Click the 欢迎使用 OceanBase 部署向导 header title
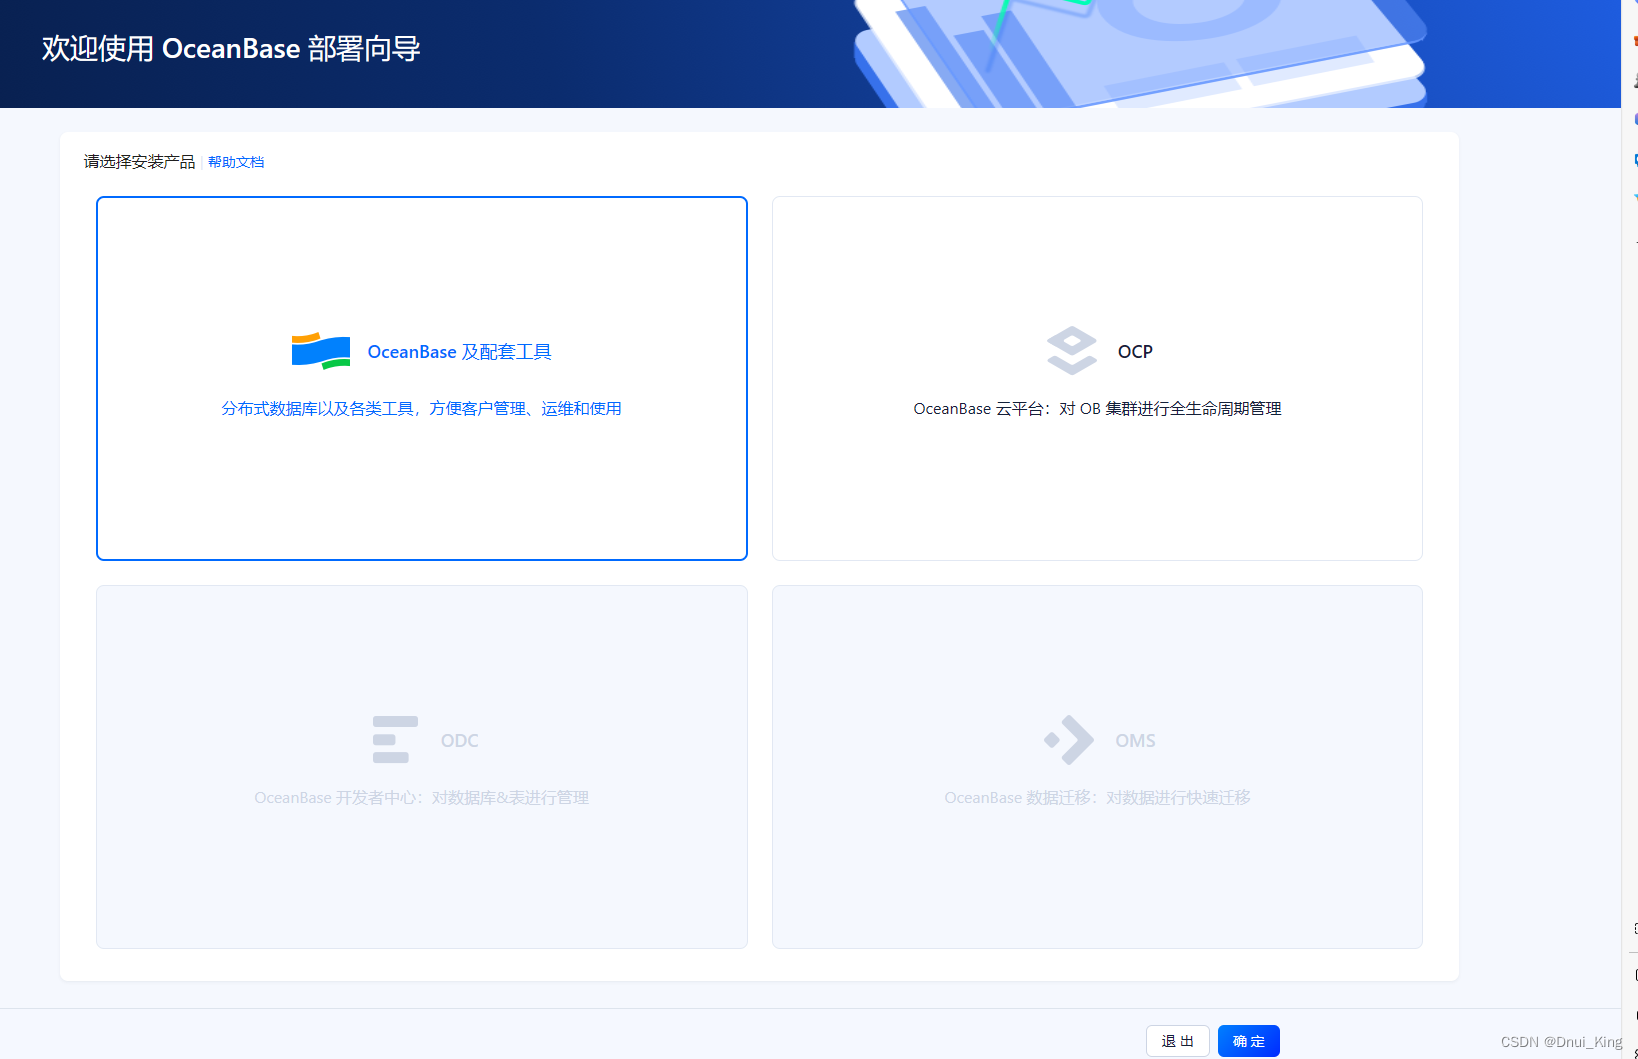 point(231,48)
